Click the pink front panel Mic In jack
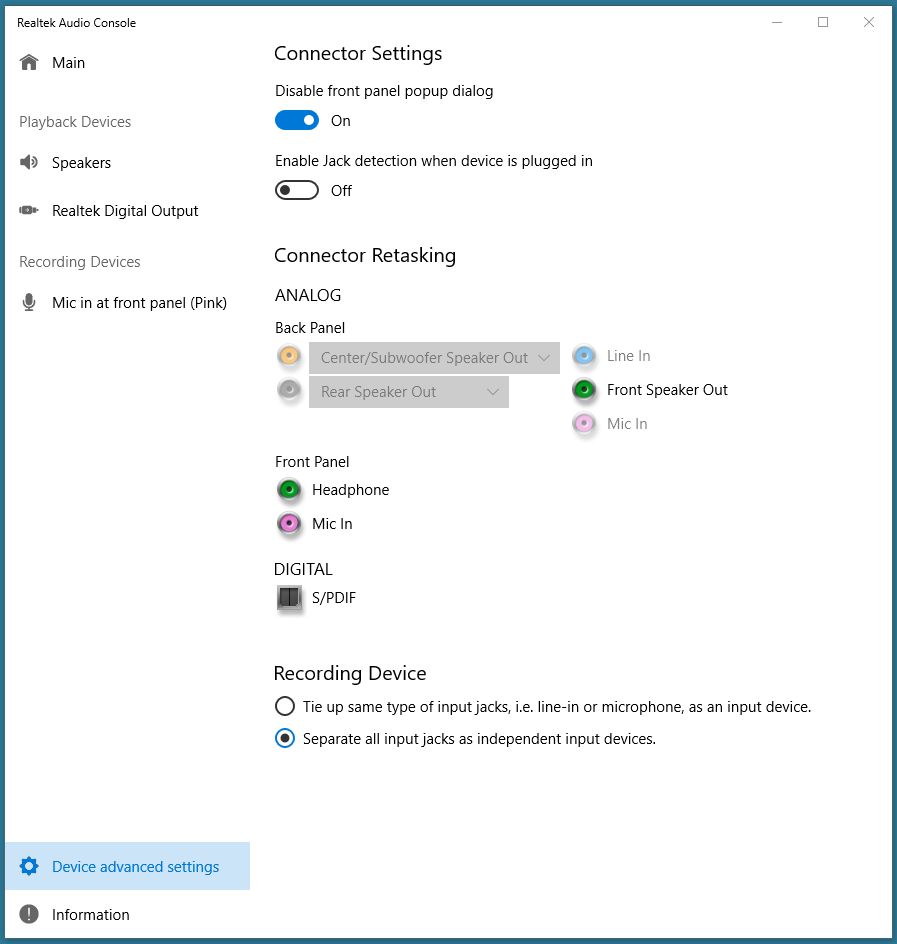897x944 pixels. click(290, 524)
